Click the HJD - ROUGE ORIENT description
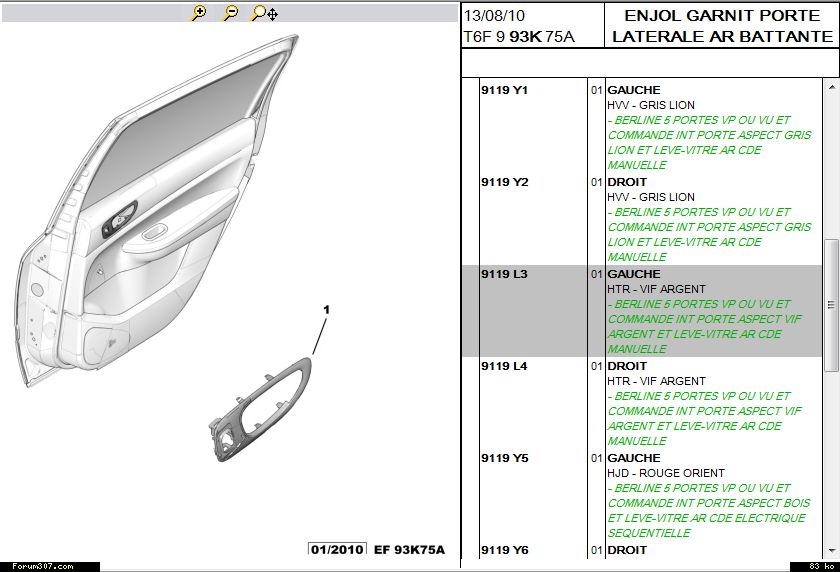The width and height of the screenshot is (840, 572). click(665, 473)
